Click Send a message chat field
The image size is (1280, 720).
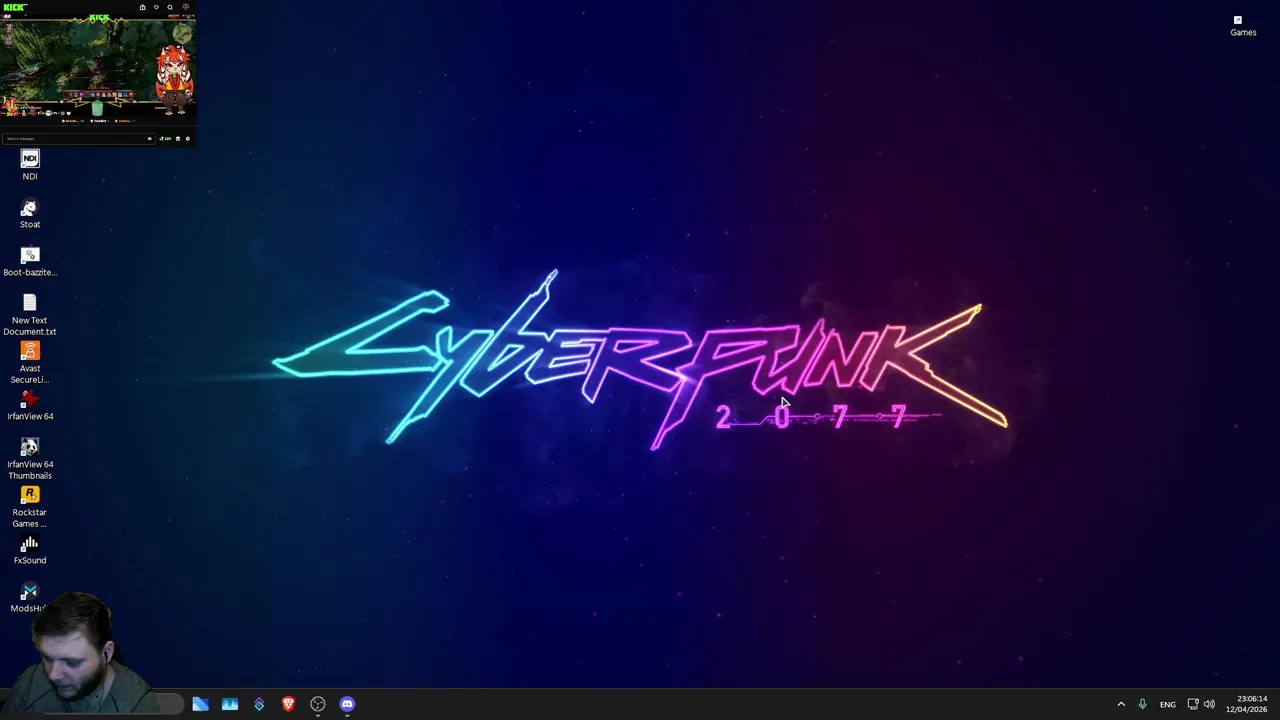(78, 138)
